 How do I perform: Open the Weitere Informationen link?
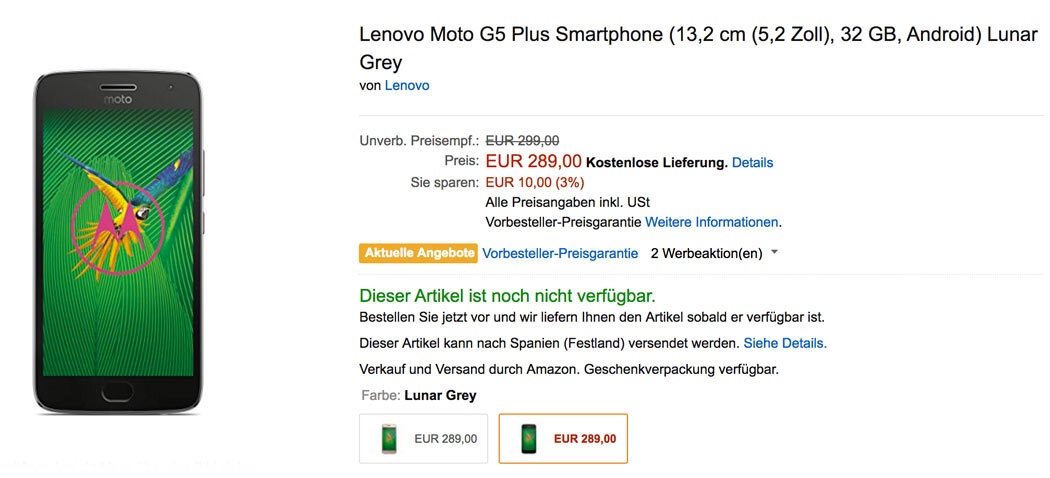click(712, 222)
